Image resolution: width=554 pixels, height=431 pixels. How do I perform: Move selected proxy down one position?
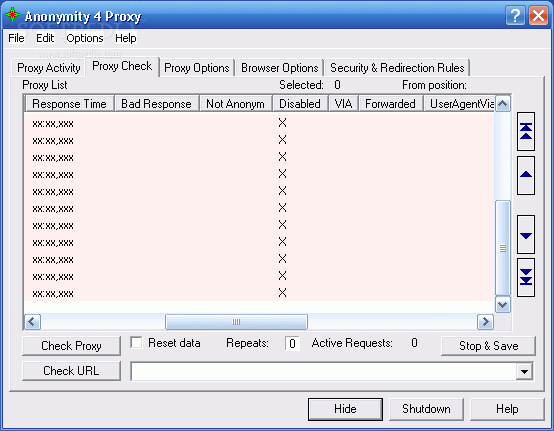526,235
